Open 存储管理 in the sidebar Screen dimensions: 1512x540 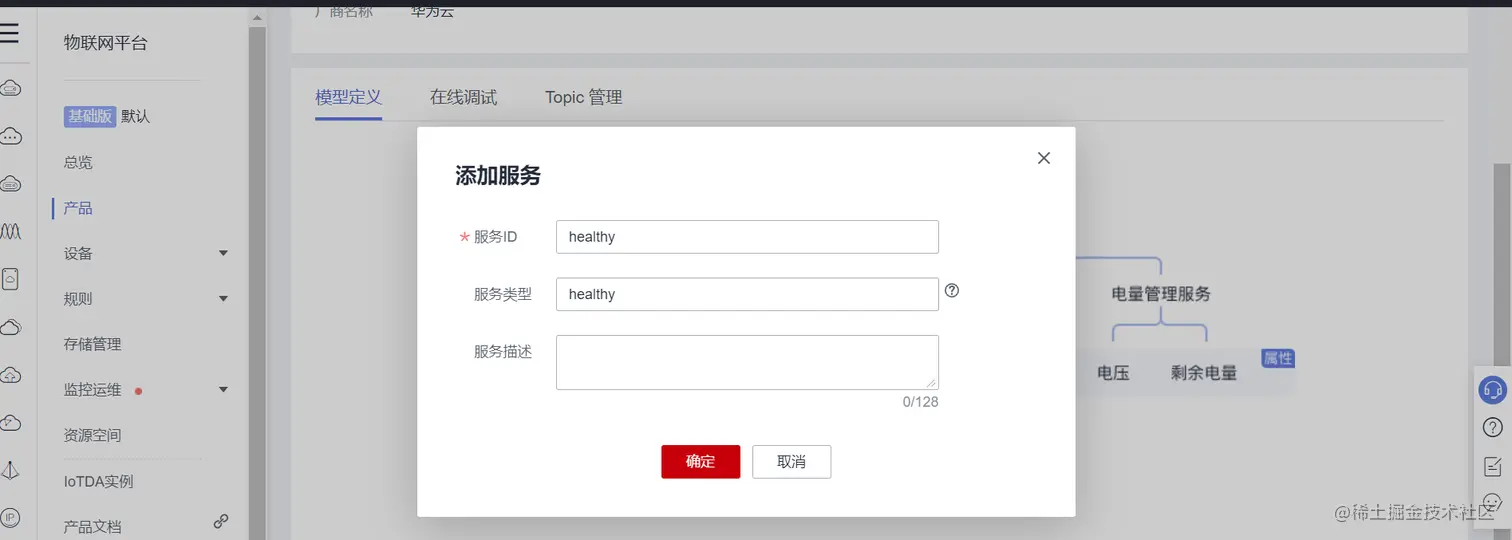[92, 344]
